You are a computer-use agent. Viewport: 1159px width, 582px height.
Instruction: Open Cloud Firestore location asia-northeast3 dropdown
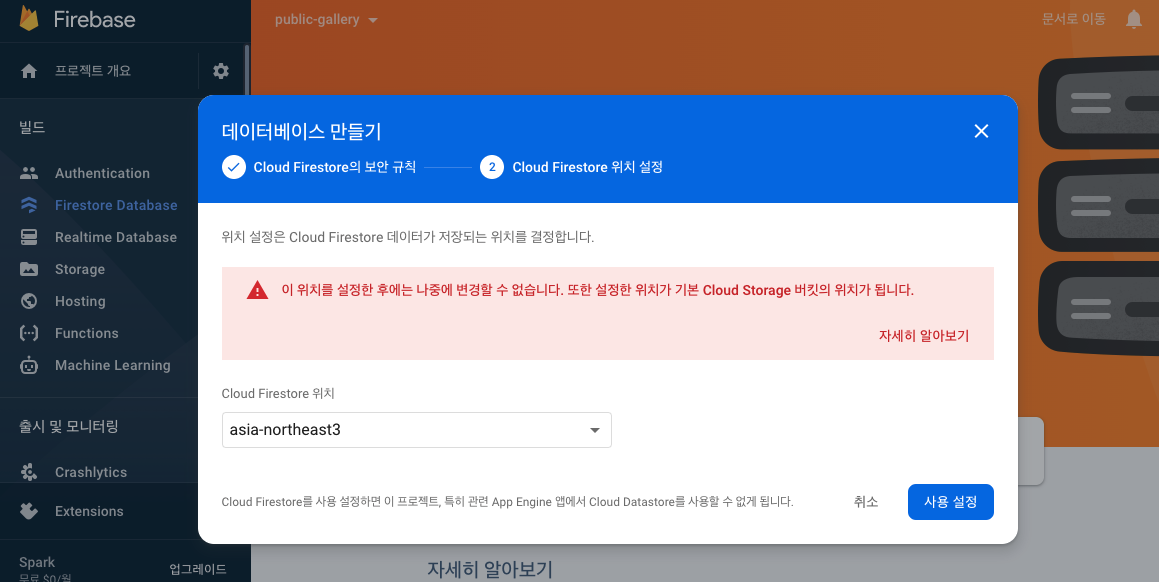416,430
